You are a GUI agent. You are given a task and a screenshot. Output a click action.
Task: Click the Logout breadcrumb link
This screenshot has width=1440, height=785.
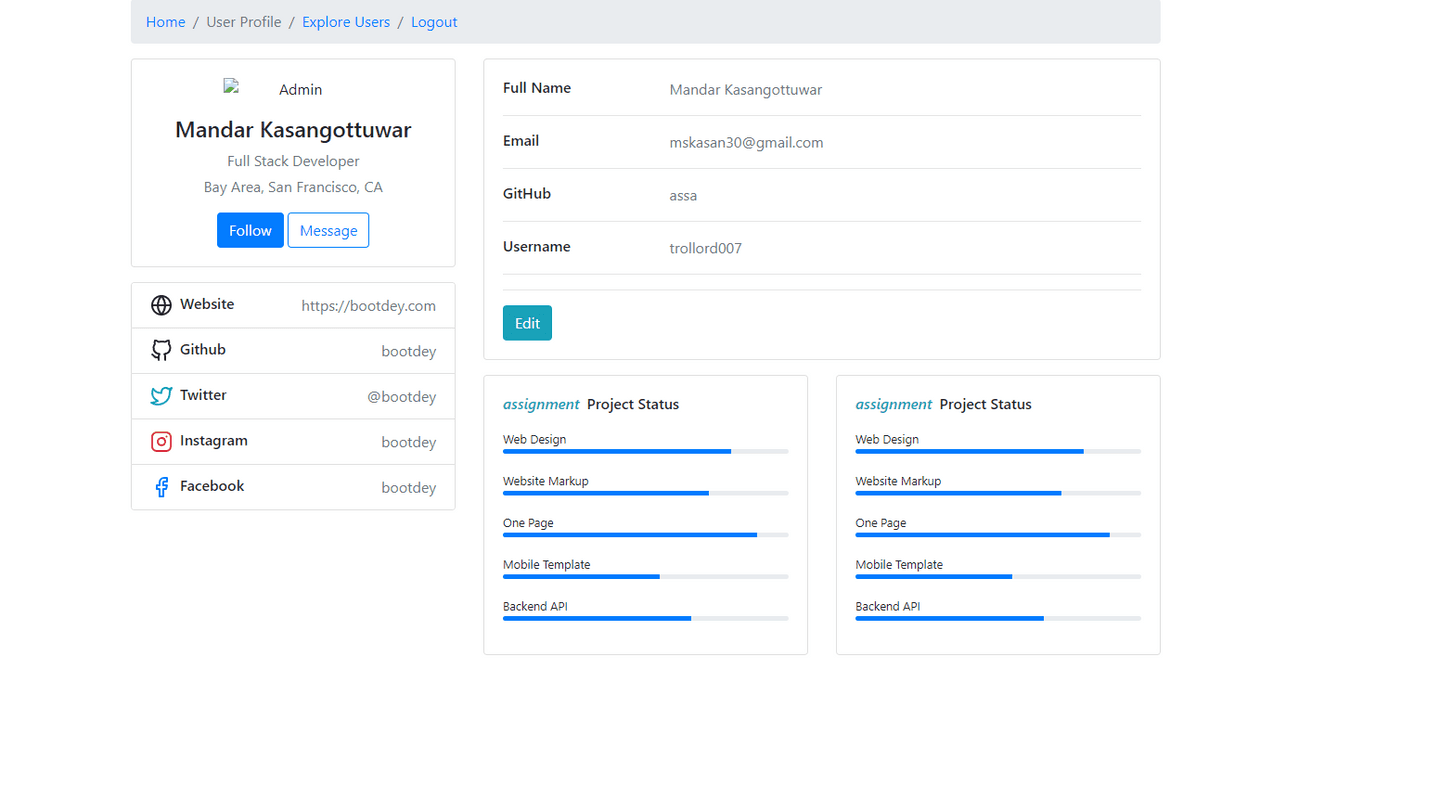[434, 22]
